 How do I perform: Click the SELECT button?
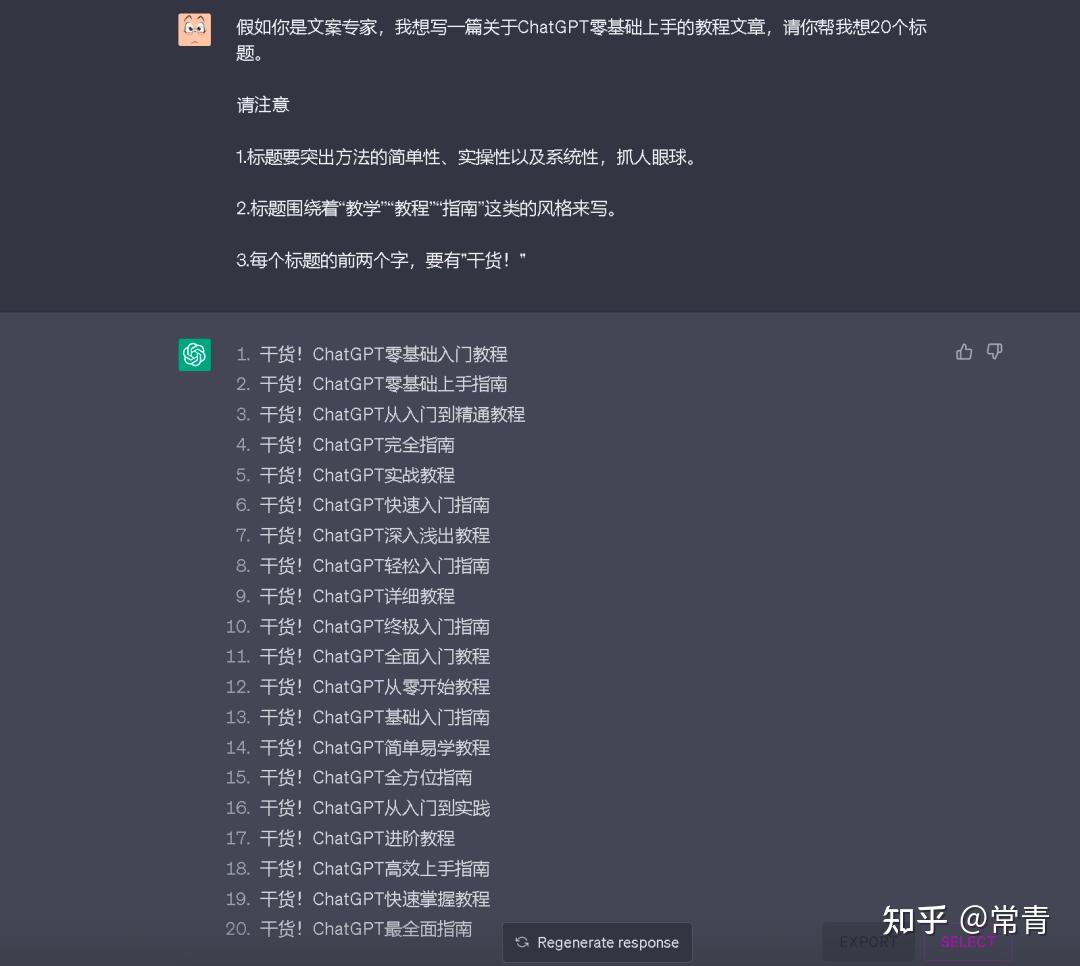point(968,942)
